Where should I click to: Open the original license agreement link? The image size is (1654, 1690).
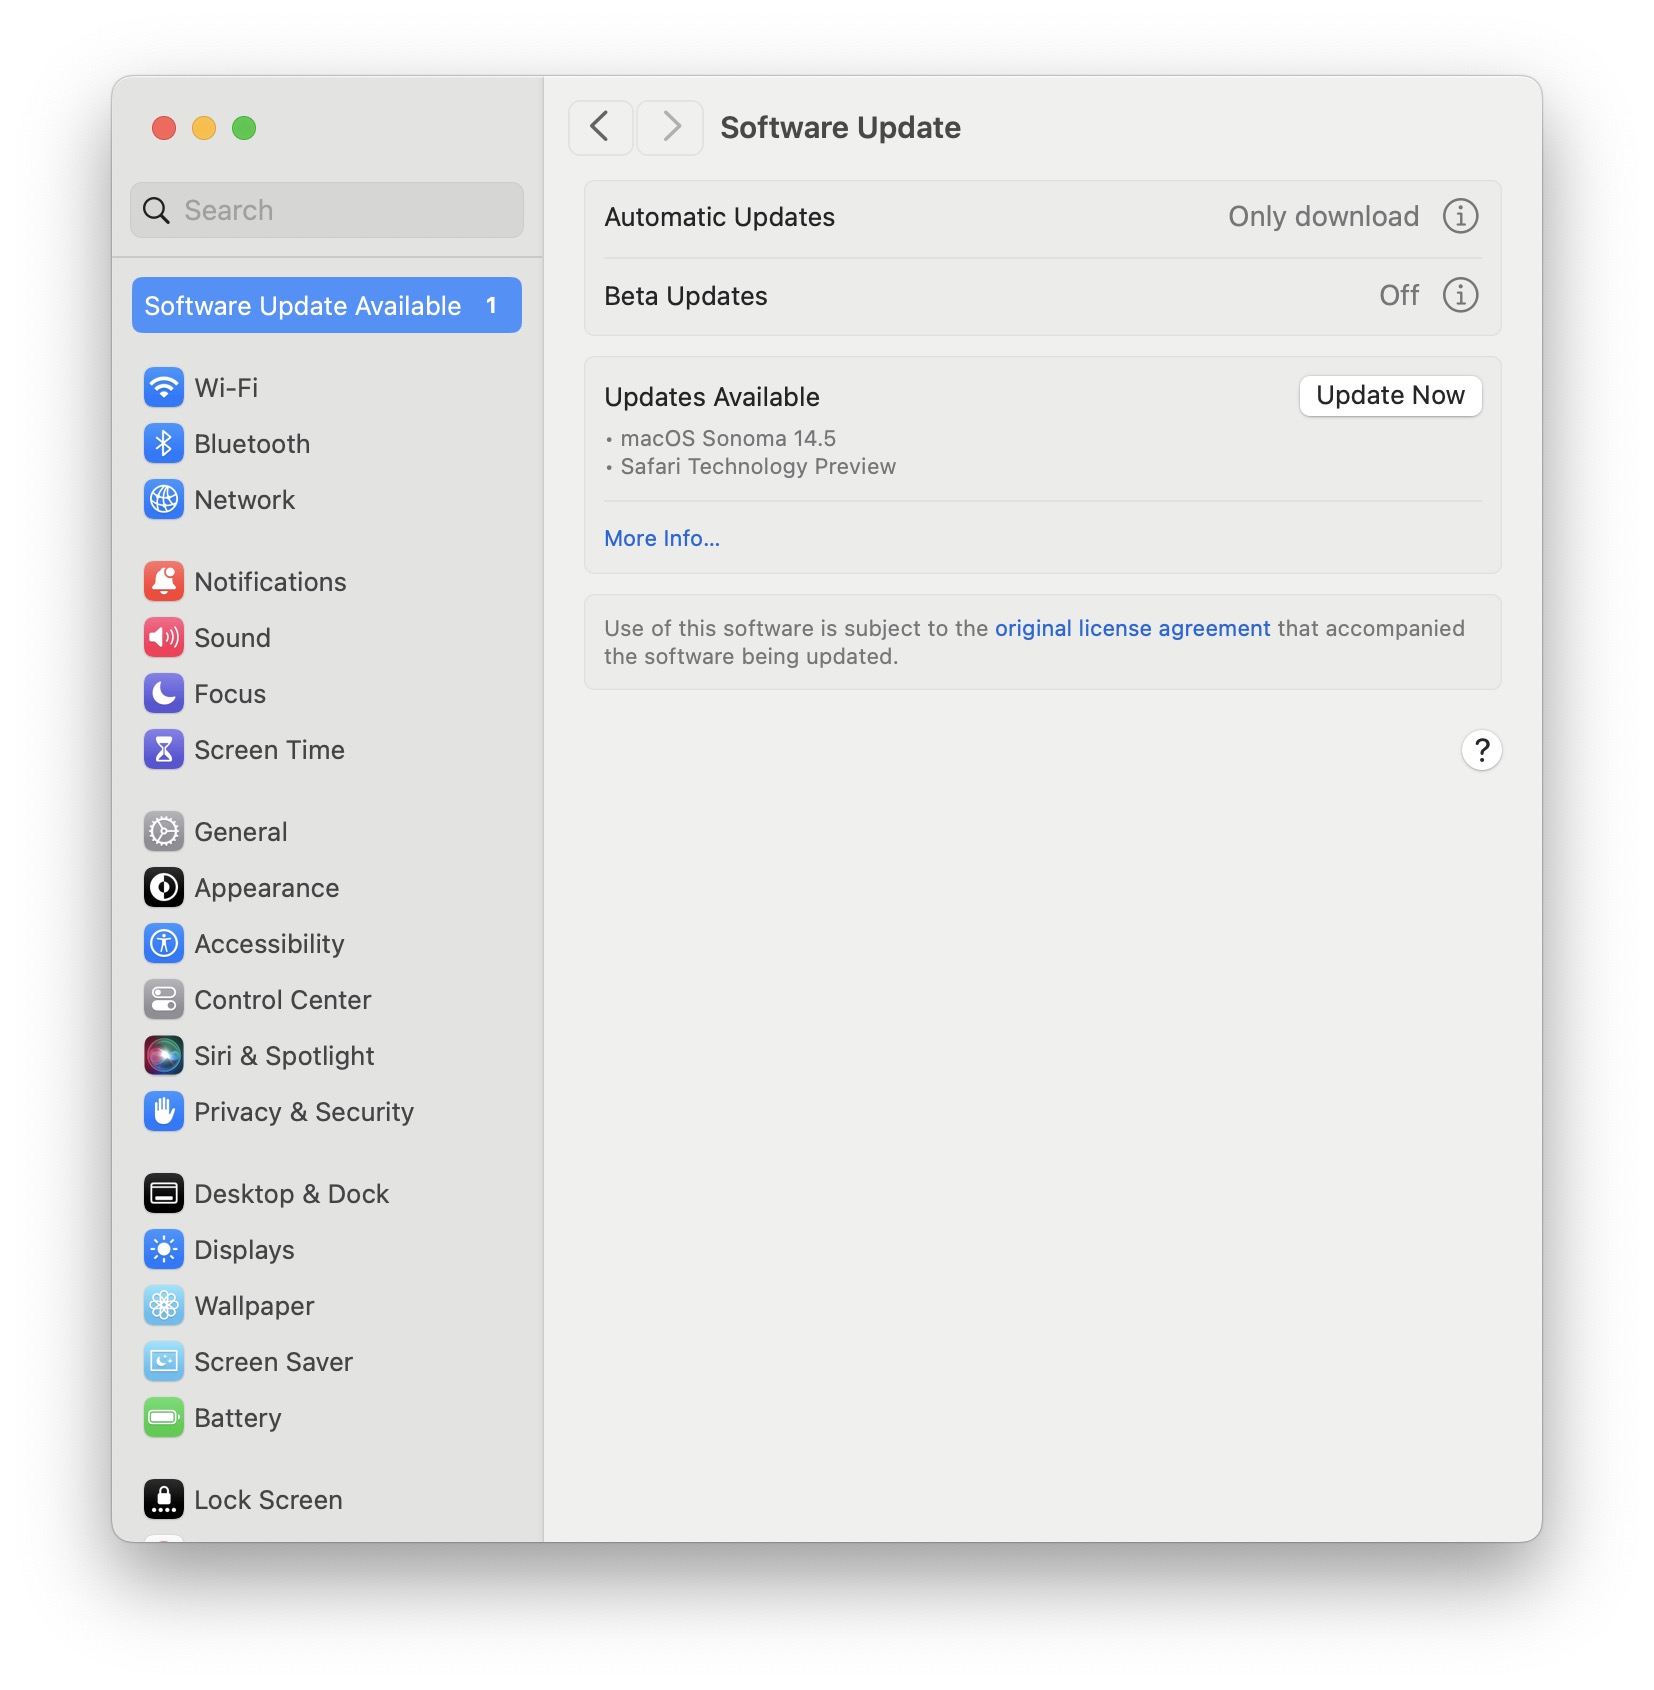[1132, 628]
